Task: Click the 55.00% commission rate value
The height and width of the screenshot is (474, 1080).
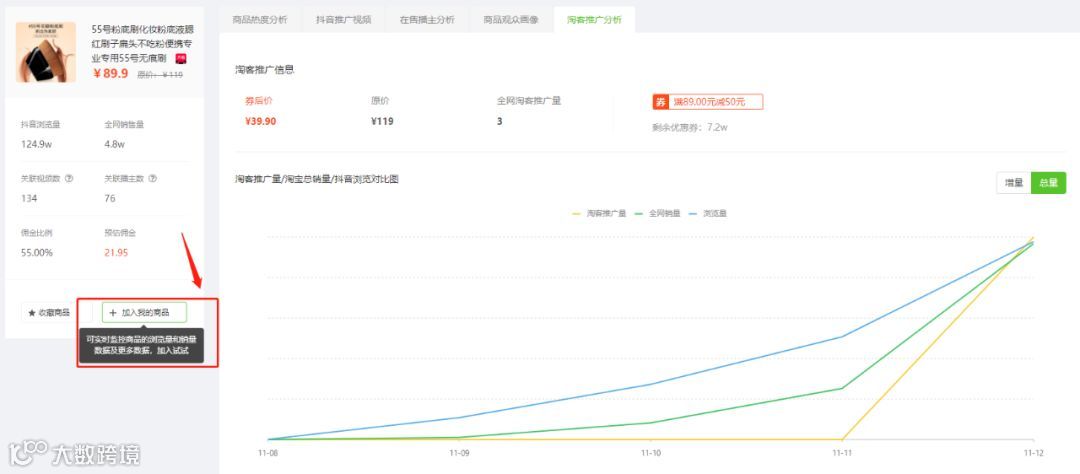Action: [x=37, y=253]
